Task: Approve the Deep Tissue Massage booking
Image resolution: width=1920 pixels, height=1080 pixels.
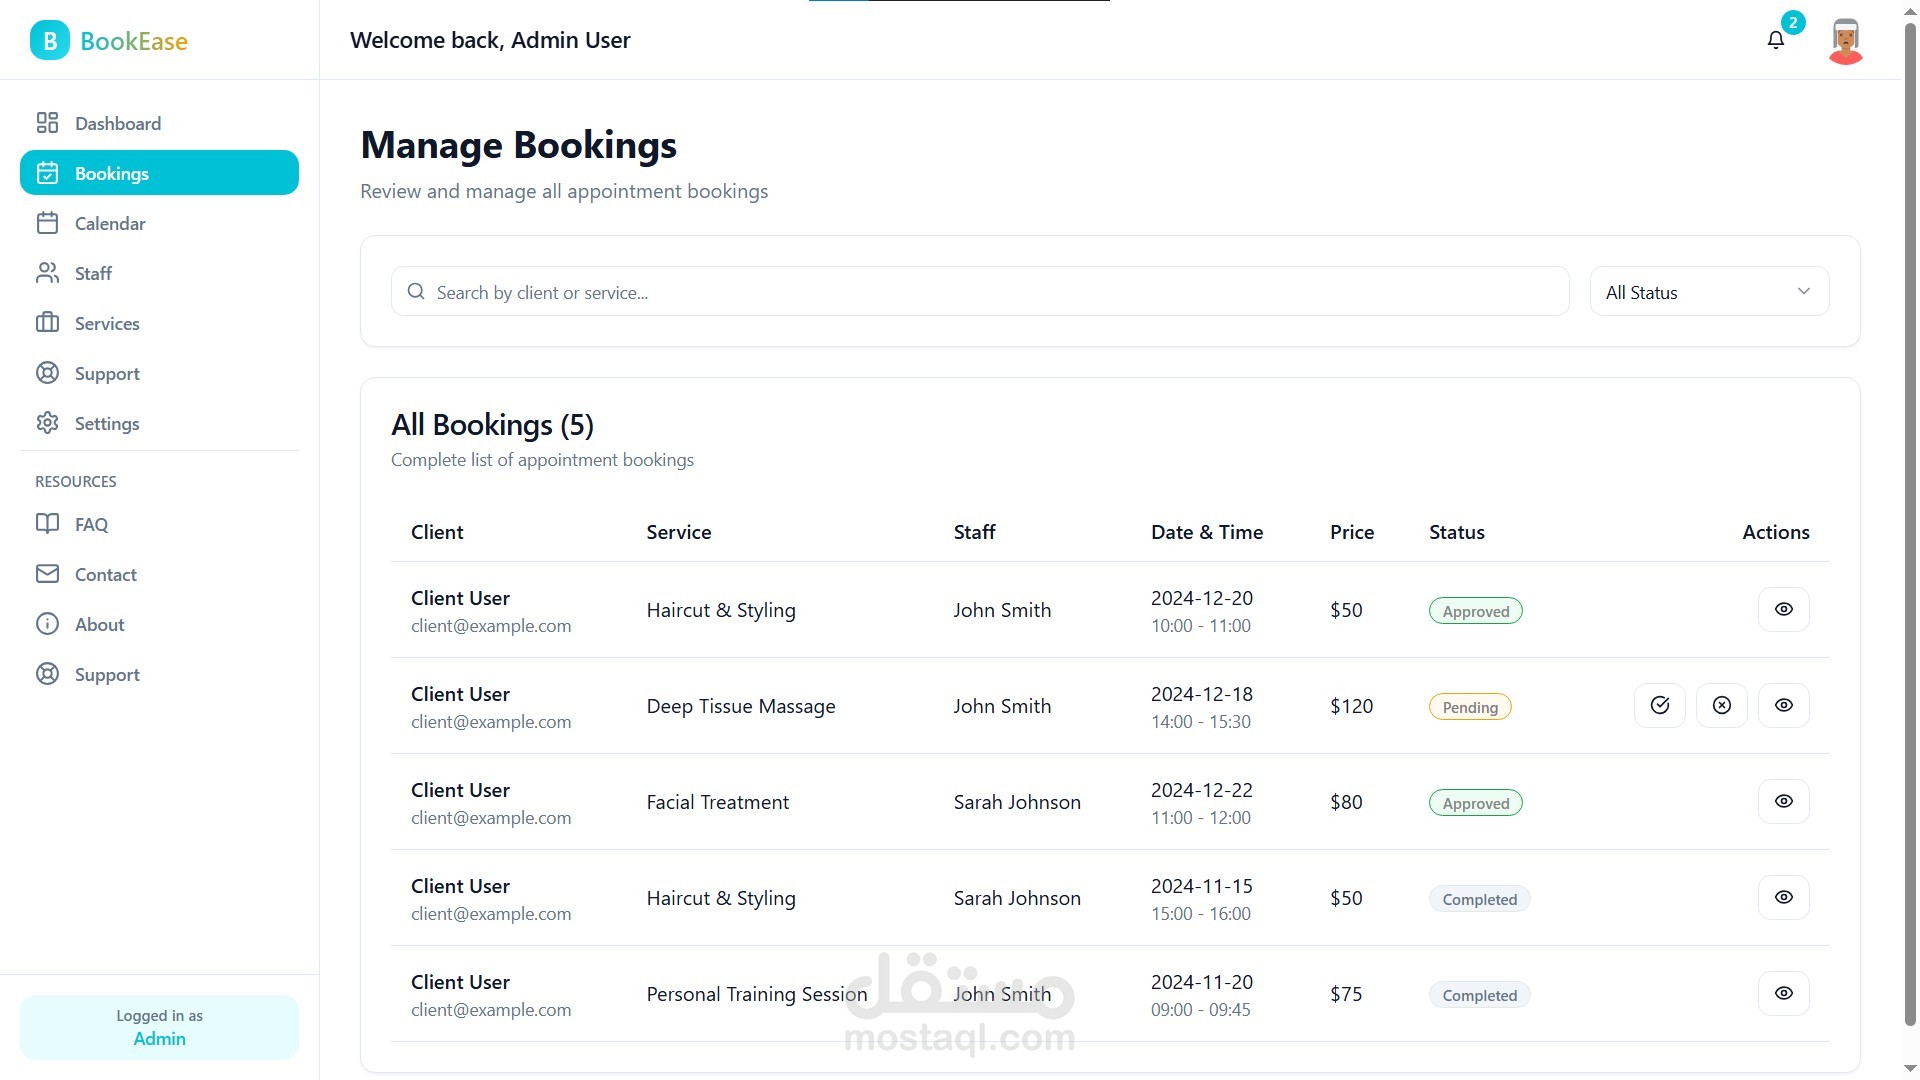Action: [x=1660, y=705]
